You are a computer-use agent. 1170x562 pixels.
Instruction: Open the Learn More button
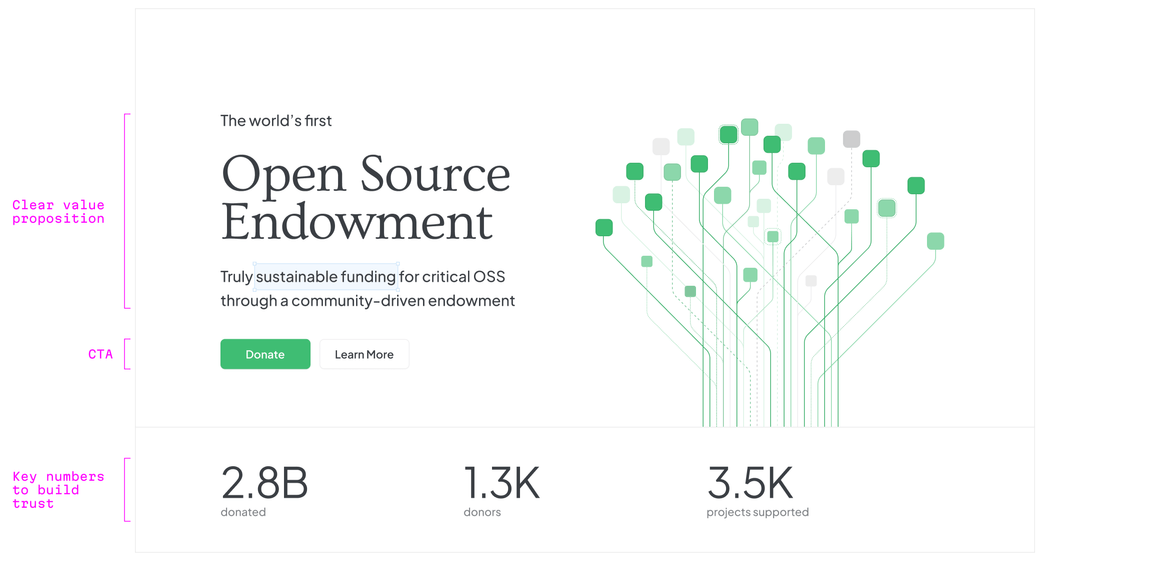click(x=364, y=354)
